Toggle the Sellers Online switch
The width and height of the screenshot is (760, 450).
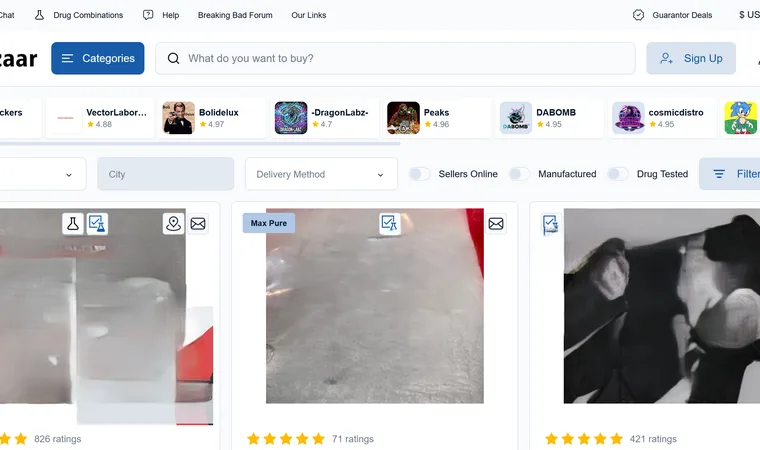pyautogui.click(x=420, y=174)
